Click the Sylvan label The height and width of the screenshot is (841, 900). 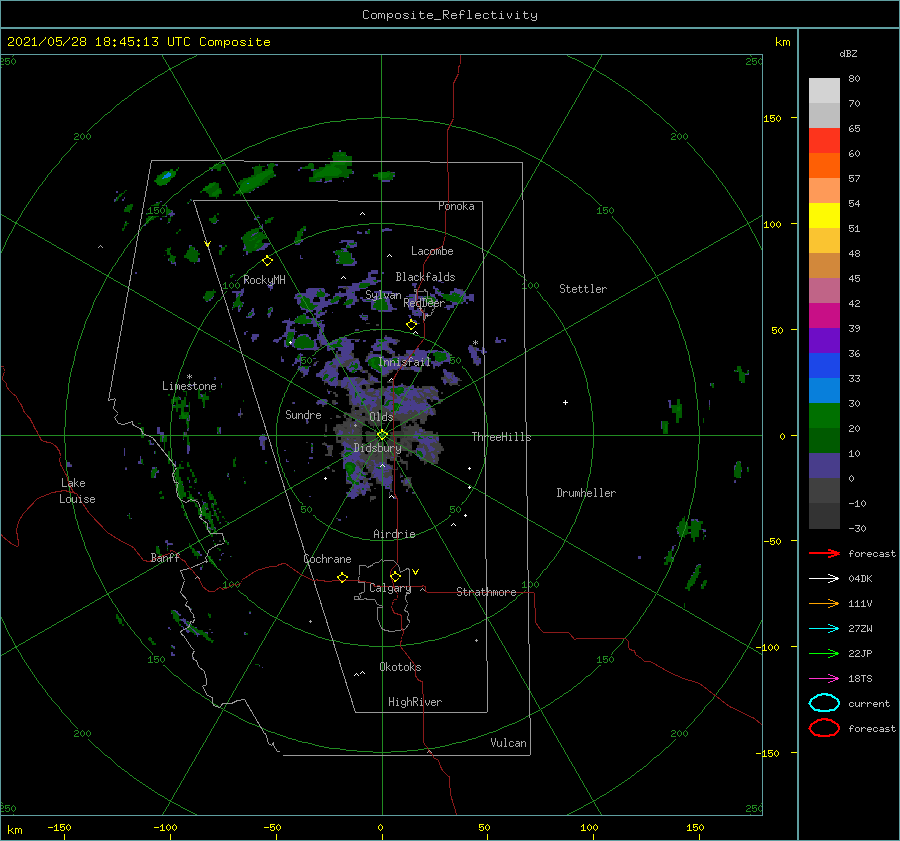coord(383,295)
